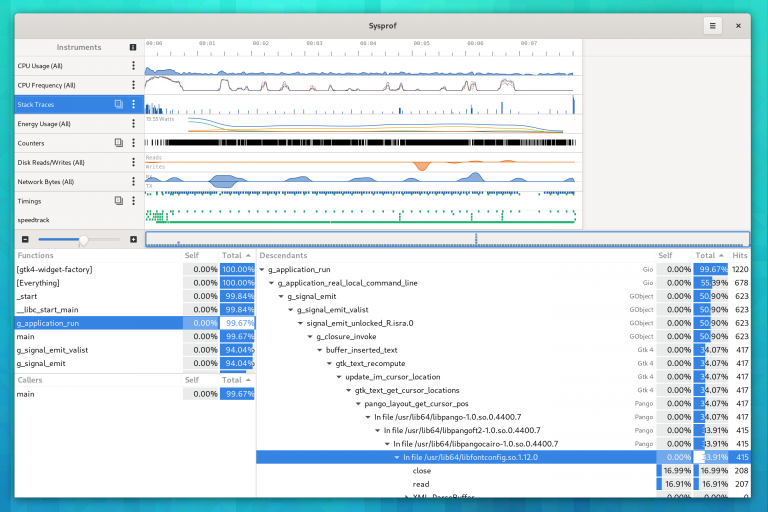Open three-dot menu for Network Bytes (All)
This screenshot has width=768, height=512.
133,182
